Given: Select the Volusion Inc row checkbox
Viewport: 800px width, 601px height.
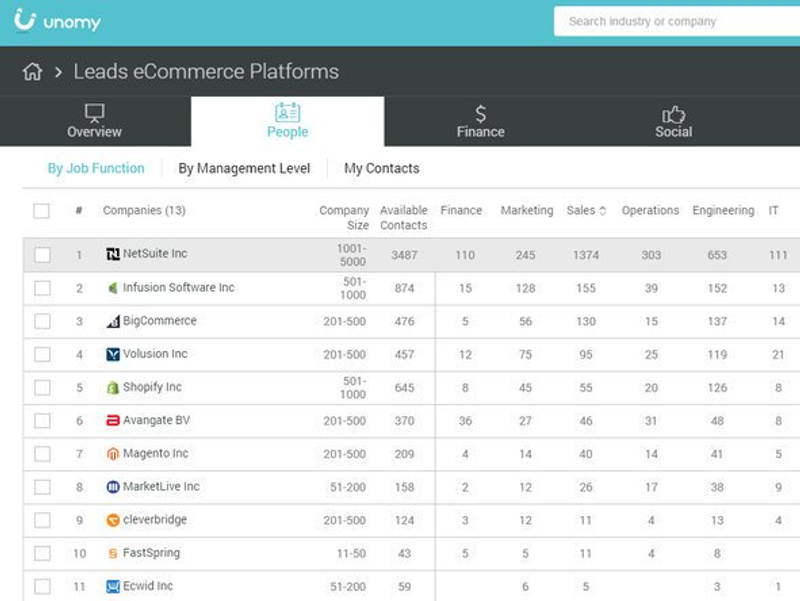Looking at the screenshot, I should click(x=42, y=355).
